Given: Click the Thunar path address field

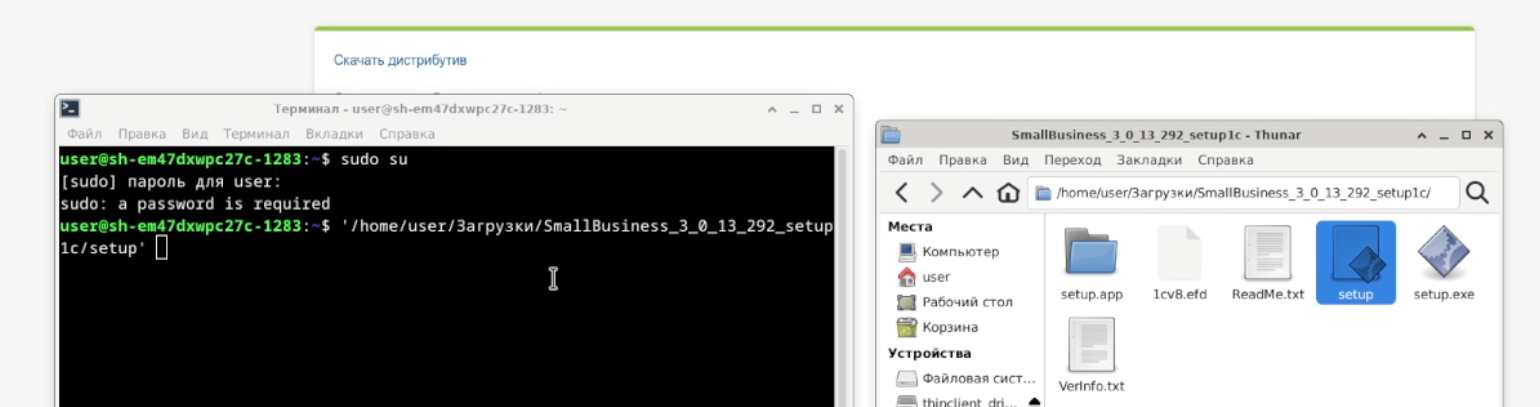Looking at the screenshot, I should [1244, 192].
